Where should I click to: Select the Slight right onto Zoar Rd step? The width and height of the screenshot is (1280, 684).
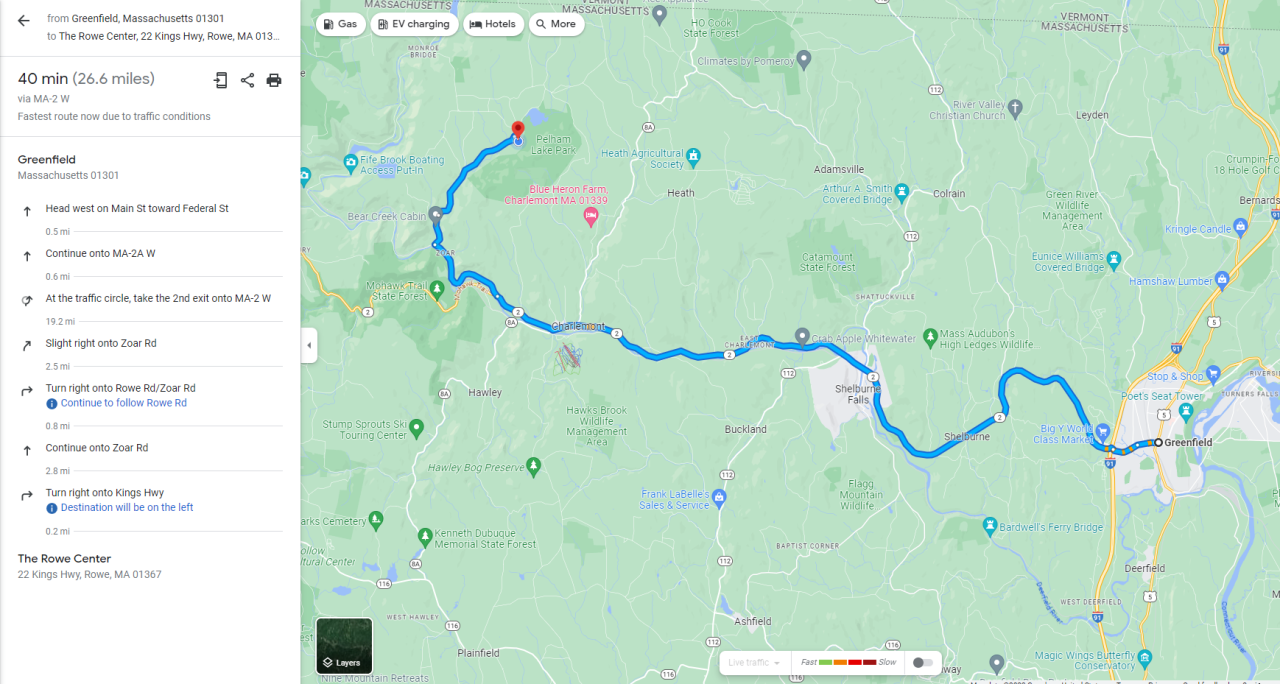click(150, 344)
